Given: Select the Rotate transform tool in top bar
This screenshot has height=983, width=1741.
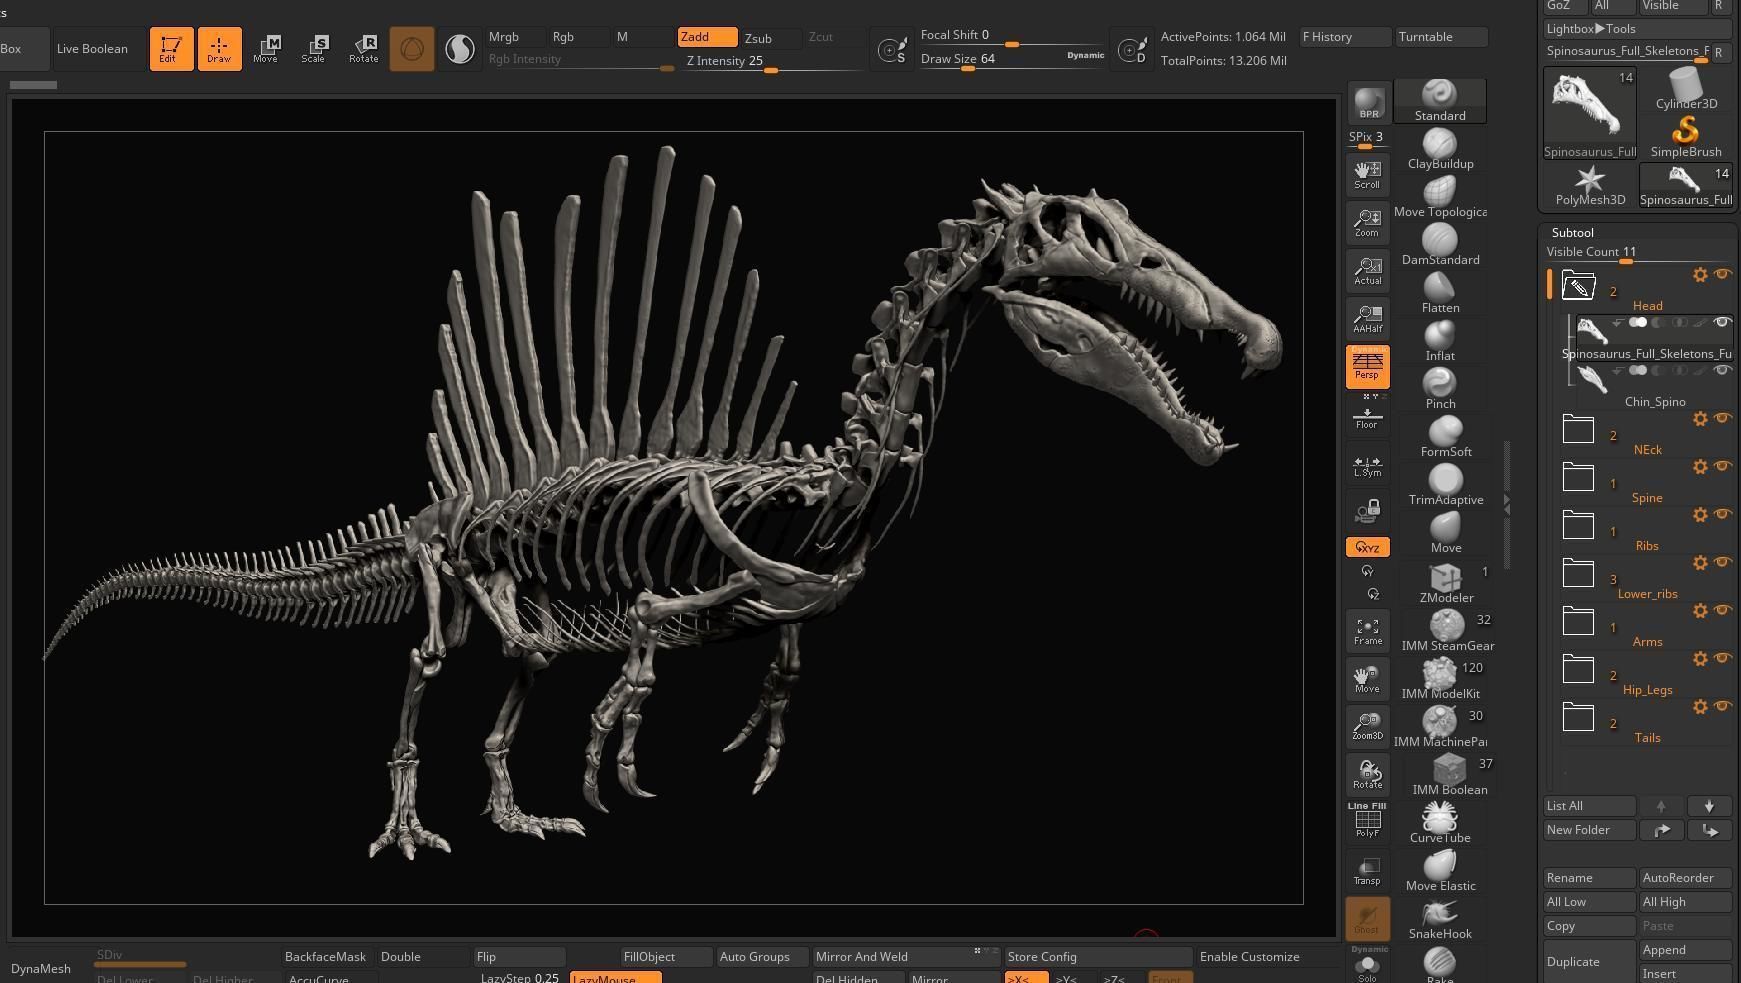Looking at the screenshot, I should [x=363, y=48].
